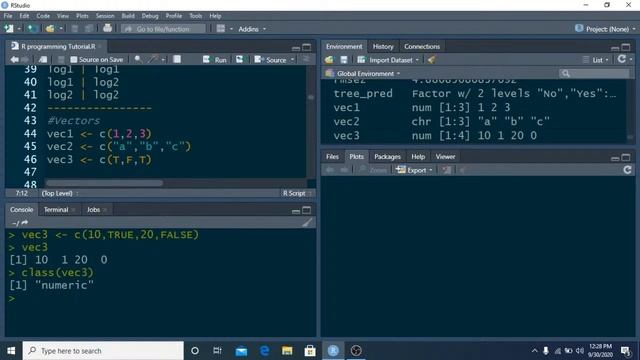Maximize the source editor pane
640x360 pixels.
307,47
